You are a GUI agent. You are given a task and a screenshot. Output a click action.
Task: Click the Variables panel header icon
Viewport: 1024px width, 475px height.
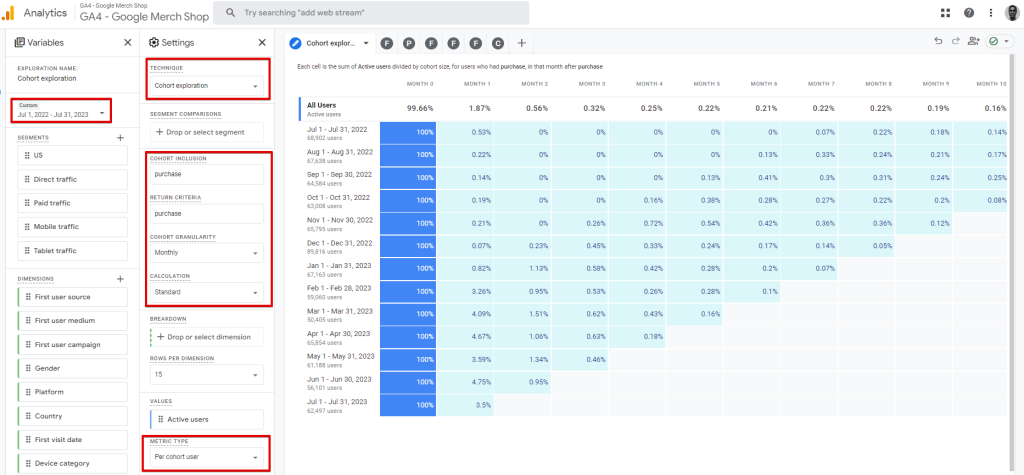point(20,42)
